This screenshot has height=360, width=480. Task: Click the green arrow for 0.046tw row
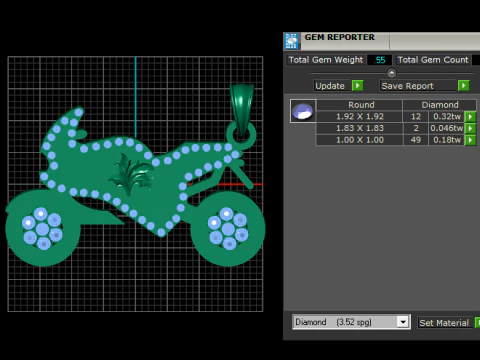coord(470,128)
